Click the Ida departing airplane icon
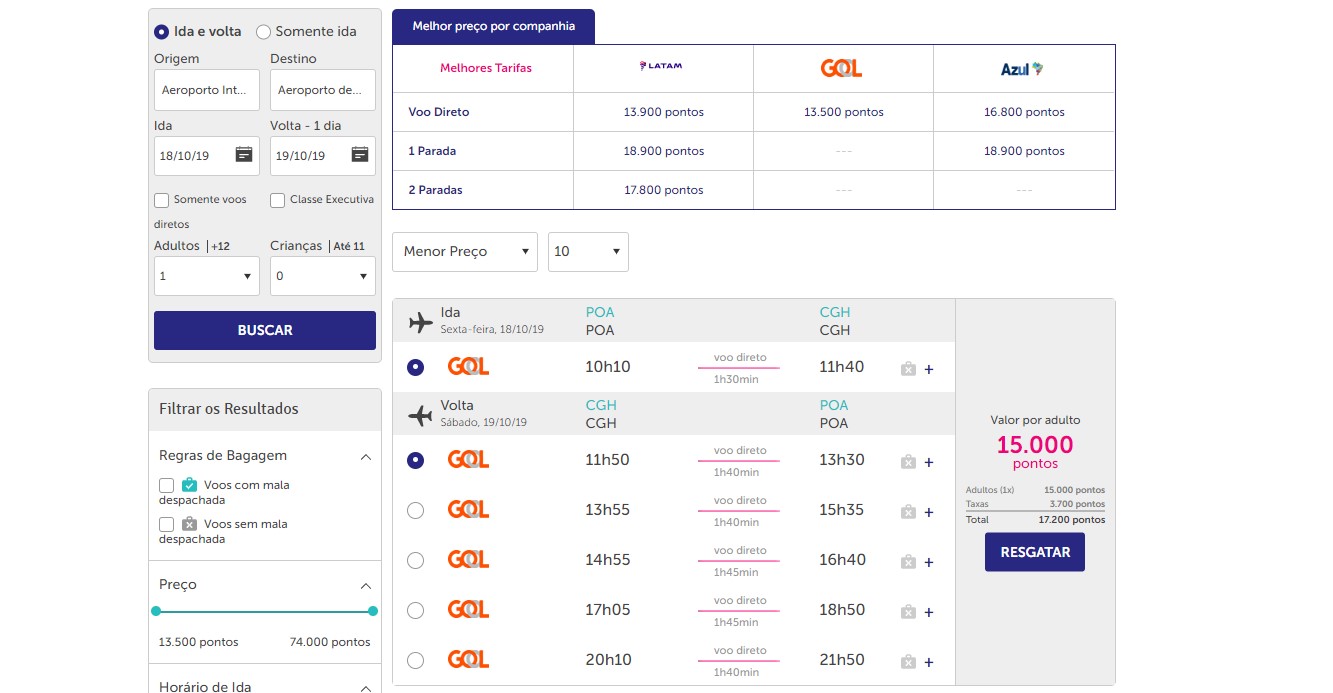This screenshot has width=1333, height=693. (x=421, y=322)
